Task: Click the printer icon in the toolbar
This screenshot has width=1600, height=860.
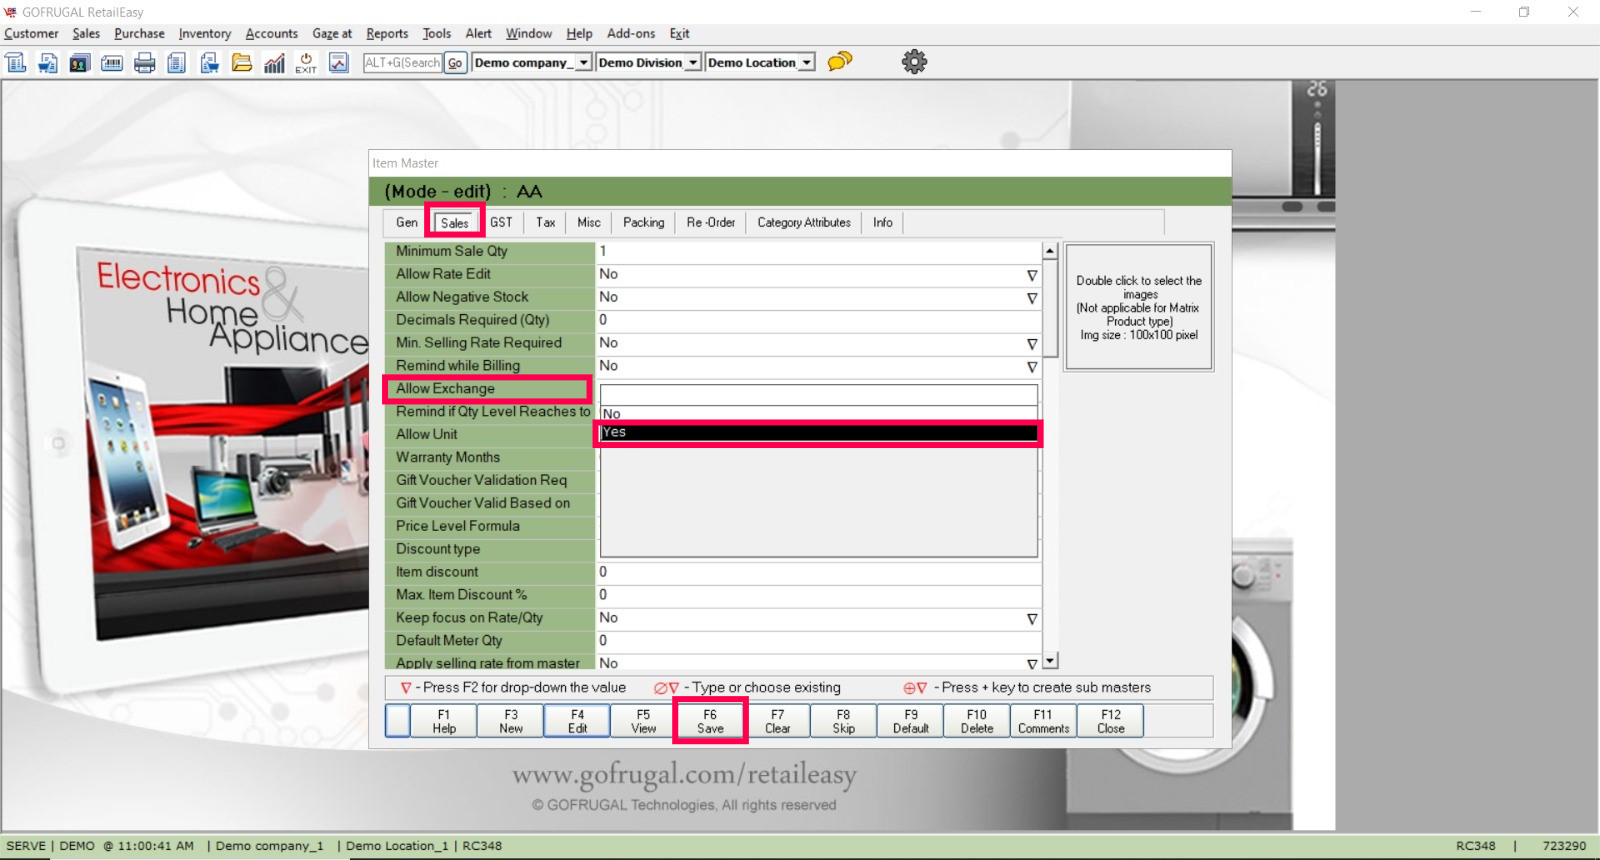Action: coord(145,63)
